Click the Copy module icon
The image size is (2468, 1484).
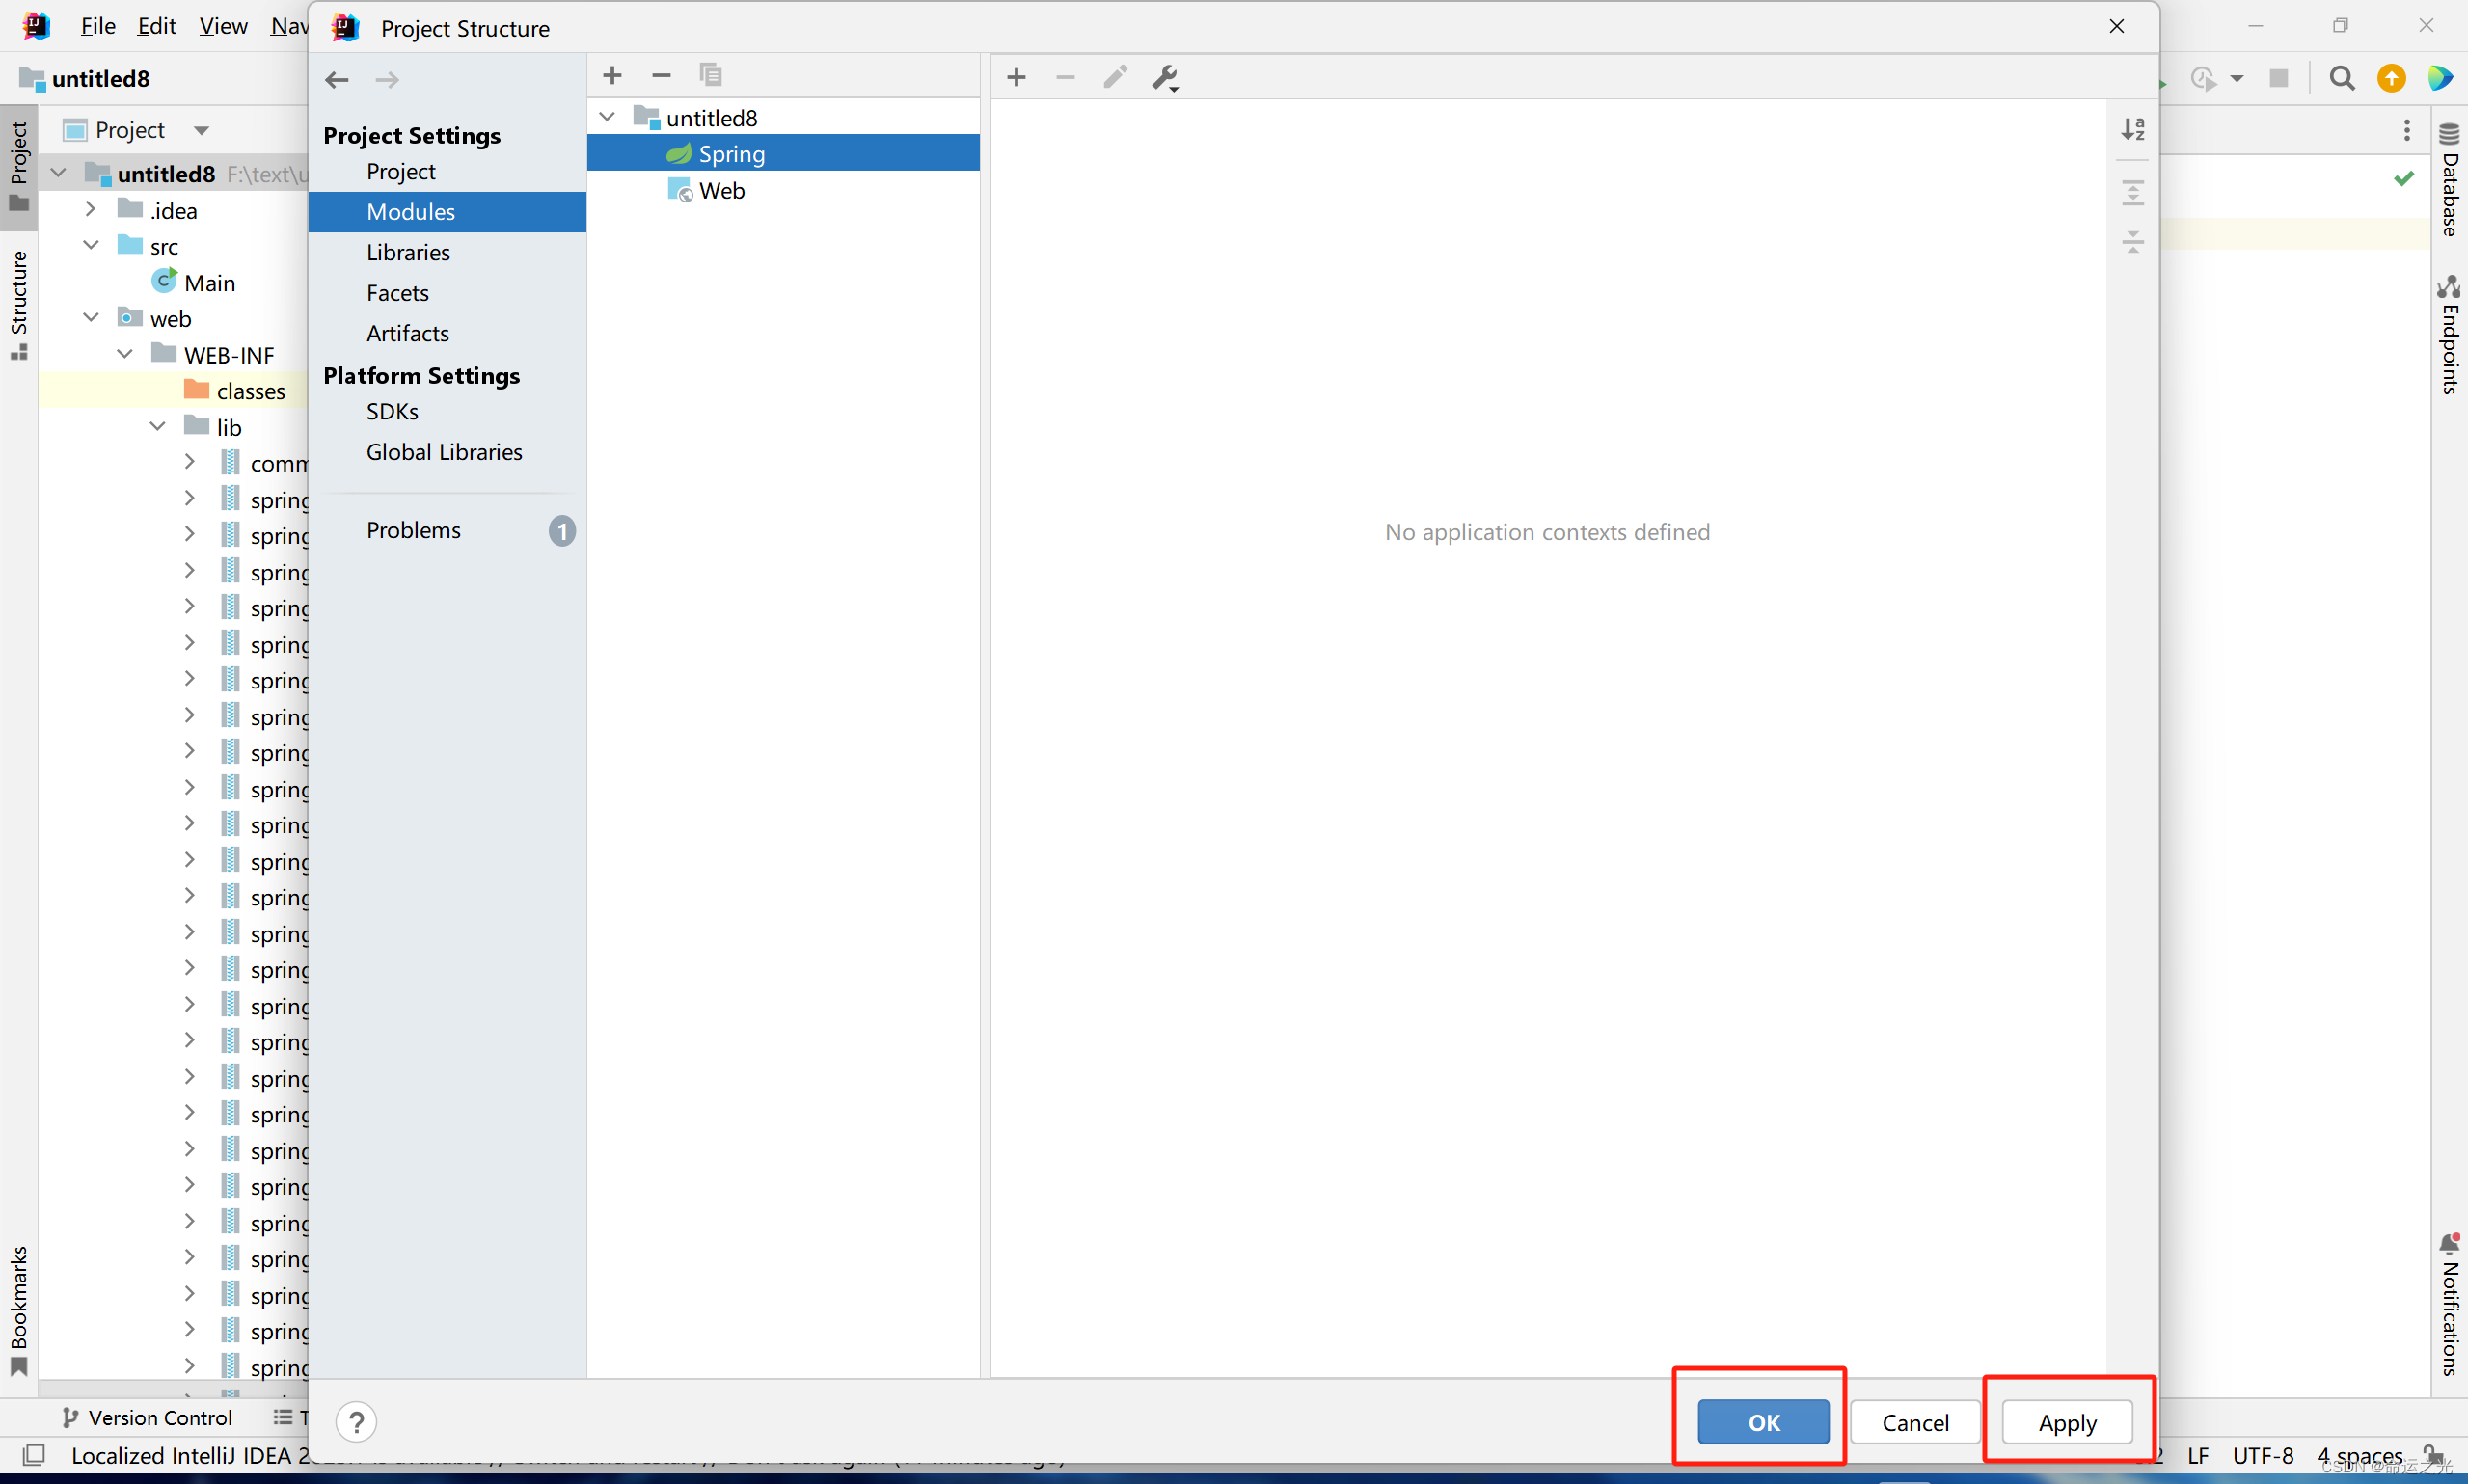coord(710,76)
